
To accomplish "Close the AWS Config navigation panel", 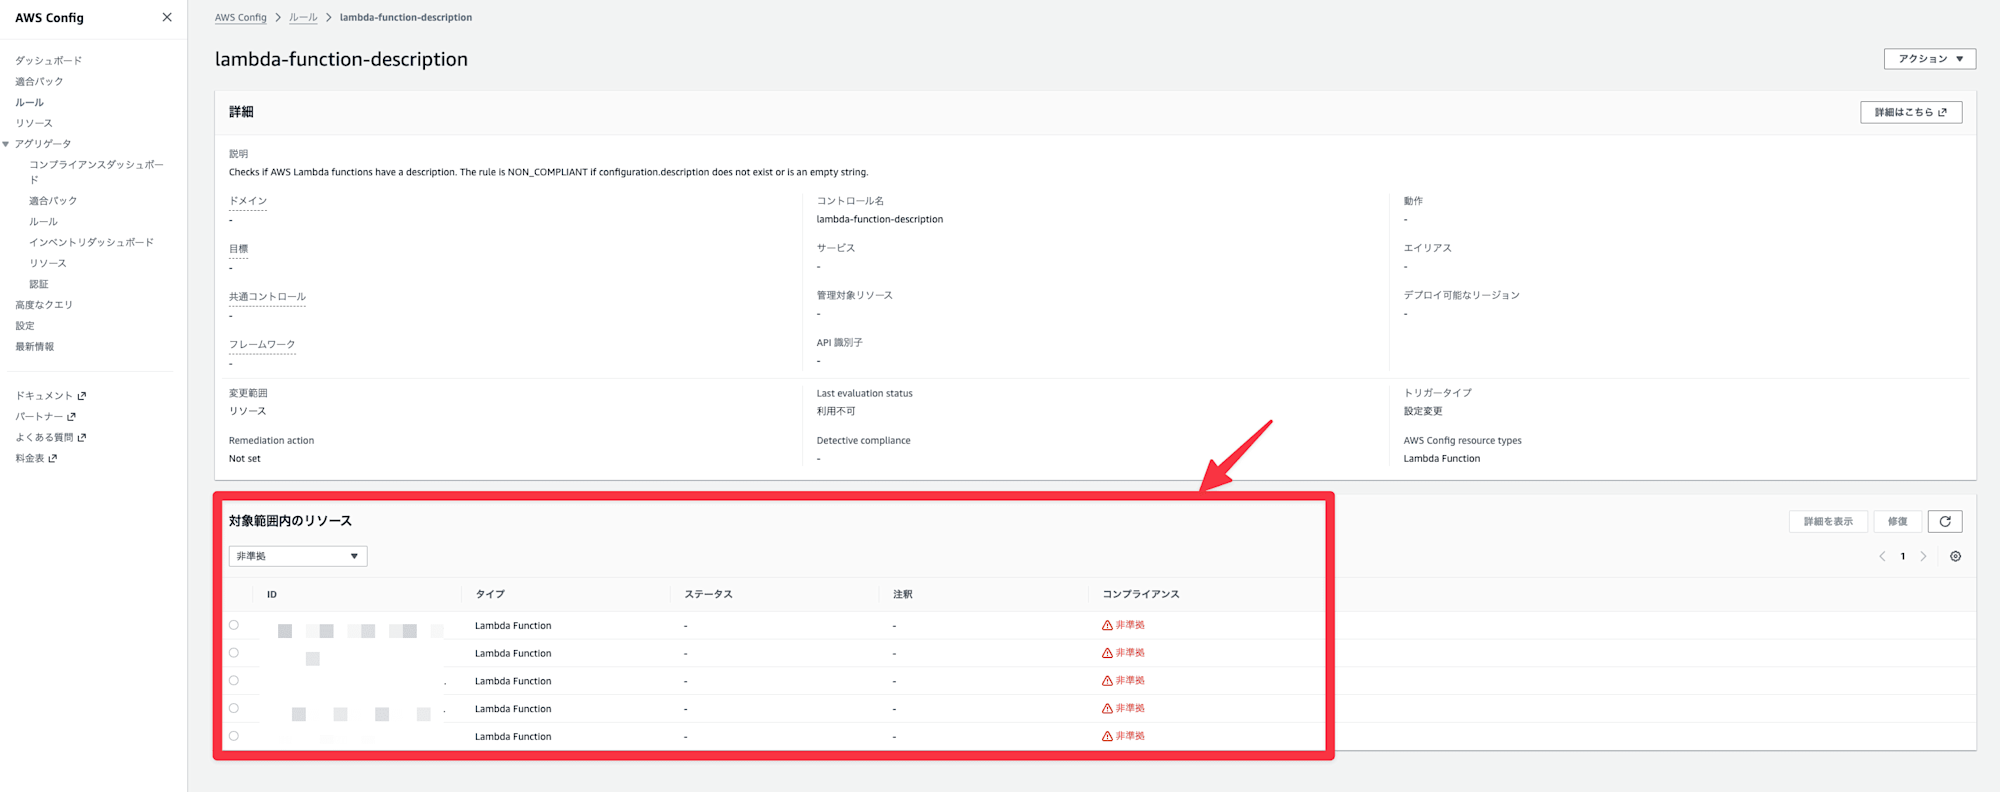I will [x=167, y=17].
